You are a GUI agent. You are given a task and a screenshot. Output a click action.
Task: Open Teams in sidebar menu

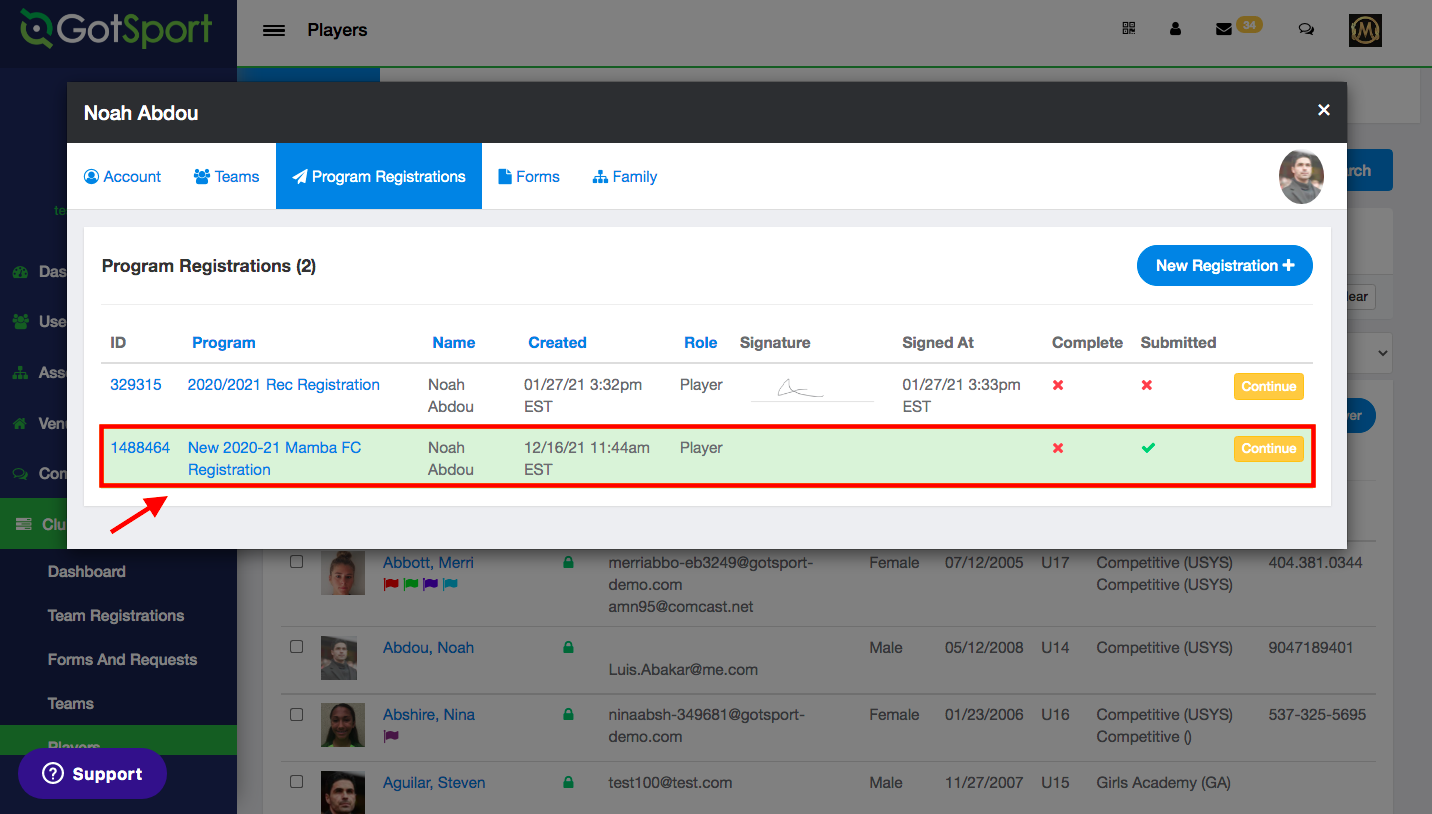pos(71,703)
